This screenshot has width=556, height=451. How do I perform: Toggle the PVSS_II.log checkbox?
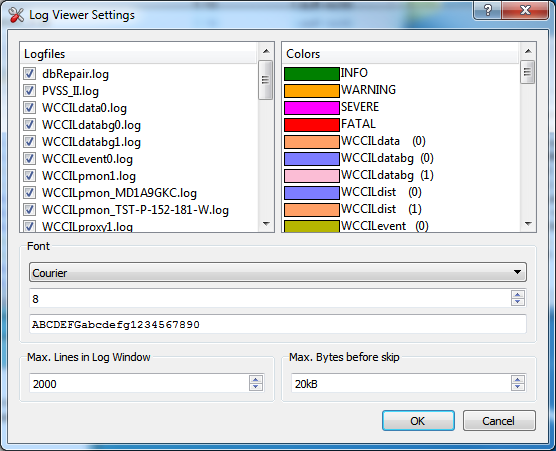tap(29, 91)
